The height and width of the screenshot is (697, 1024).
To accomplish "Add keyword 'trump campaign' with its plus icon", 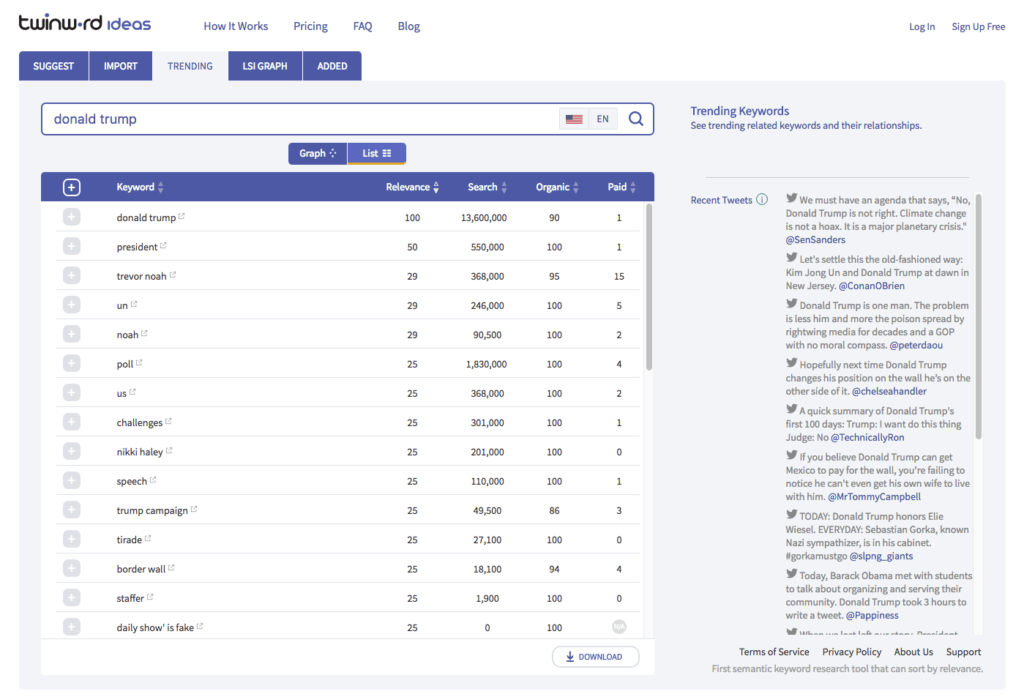I will pyautogui.click(x=71, y=510).
